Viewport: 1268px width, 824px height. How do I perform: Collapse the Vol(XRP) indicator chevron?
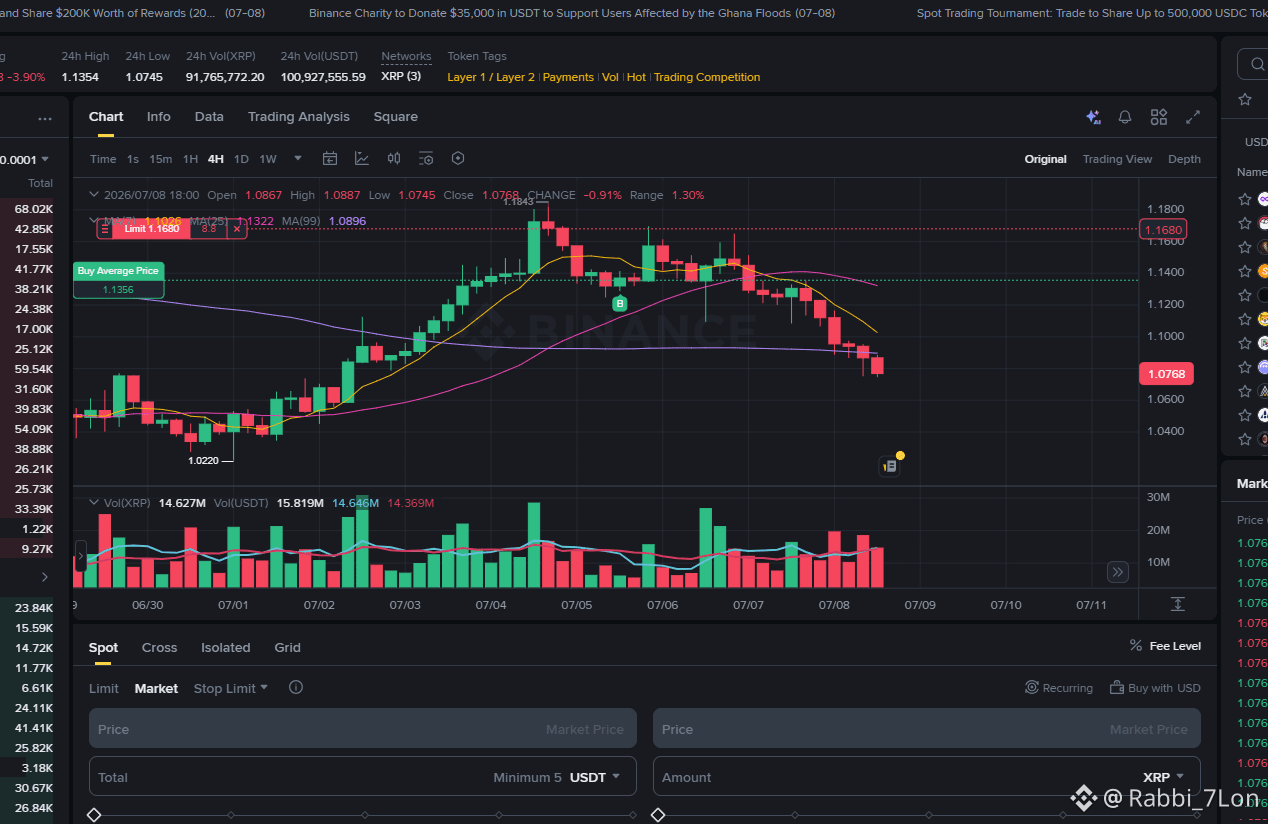(95, 503)
